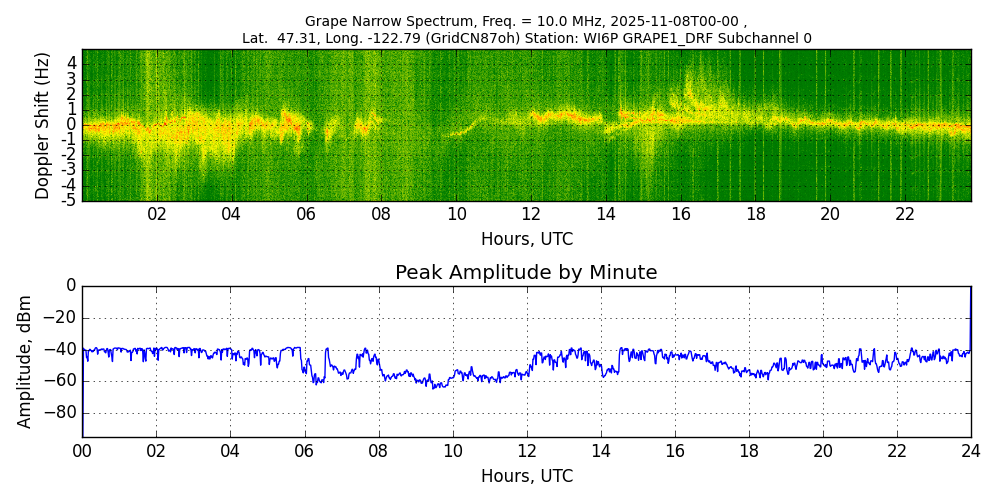Click the Grape Narrow Spectrum title line
1000x500 pixels.
click(x=526, y=21)
